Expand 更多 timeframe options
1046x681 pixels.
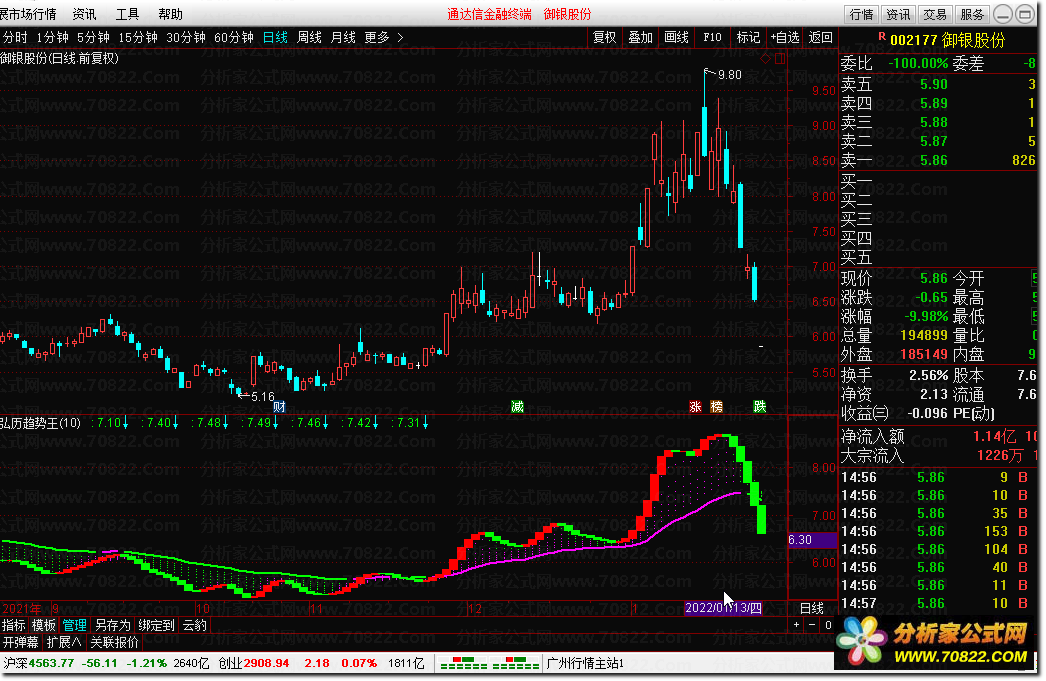(x=384, y=37)
